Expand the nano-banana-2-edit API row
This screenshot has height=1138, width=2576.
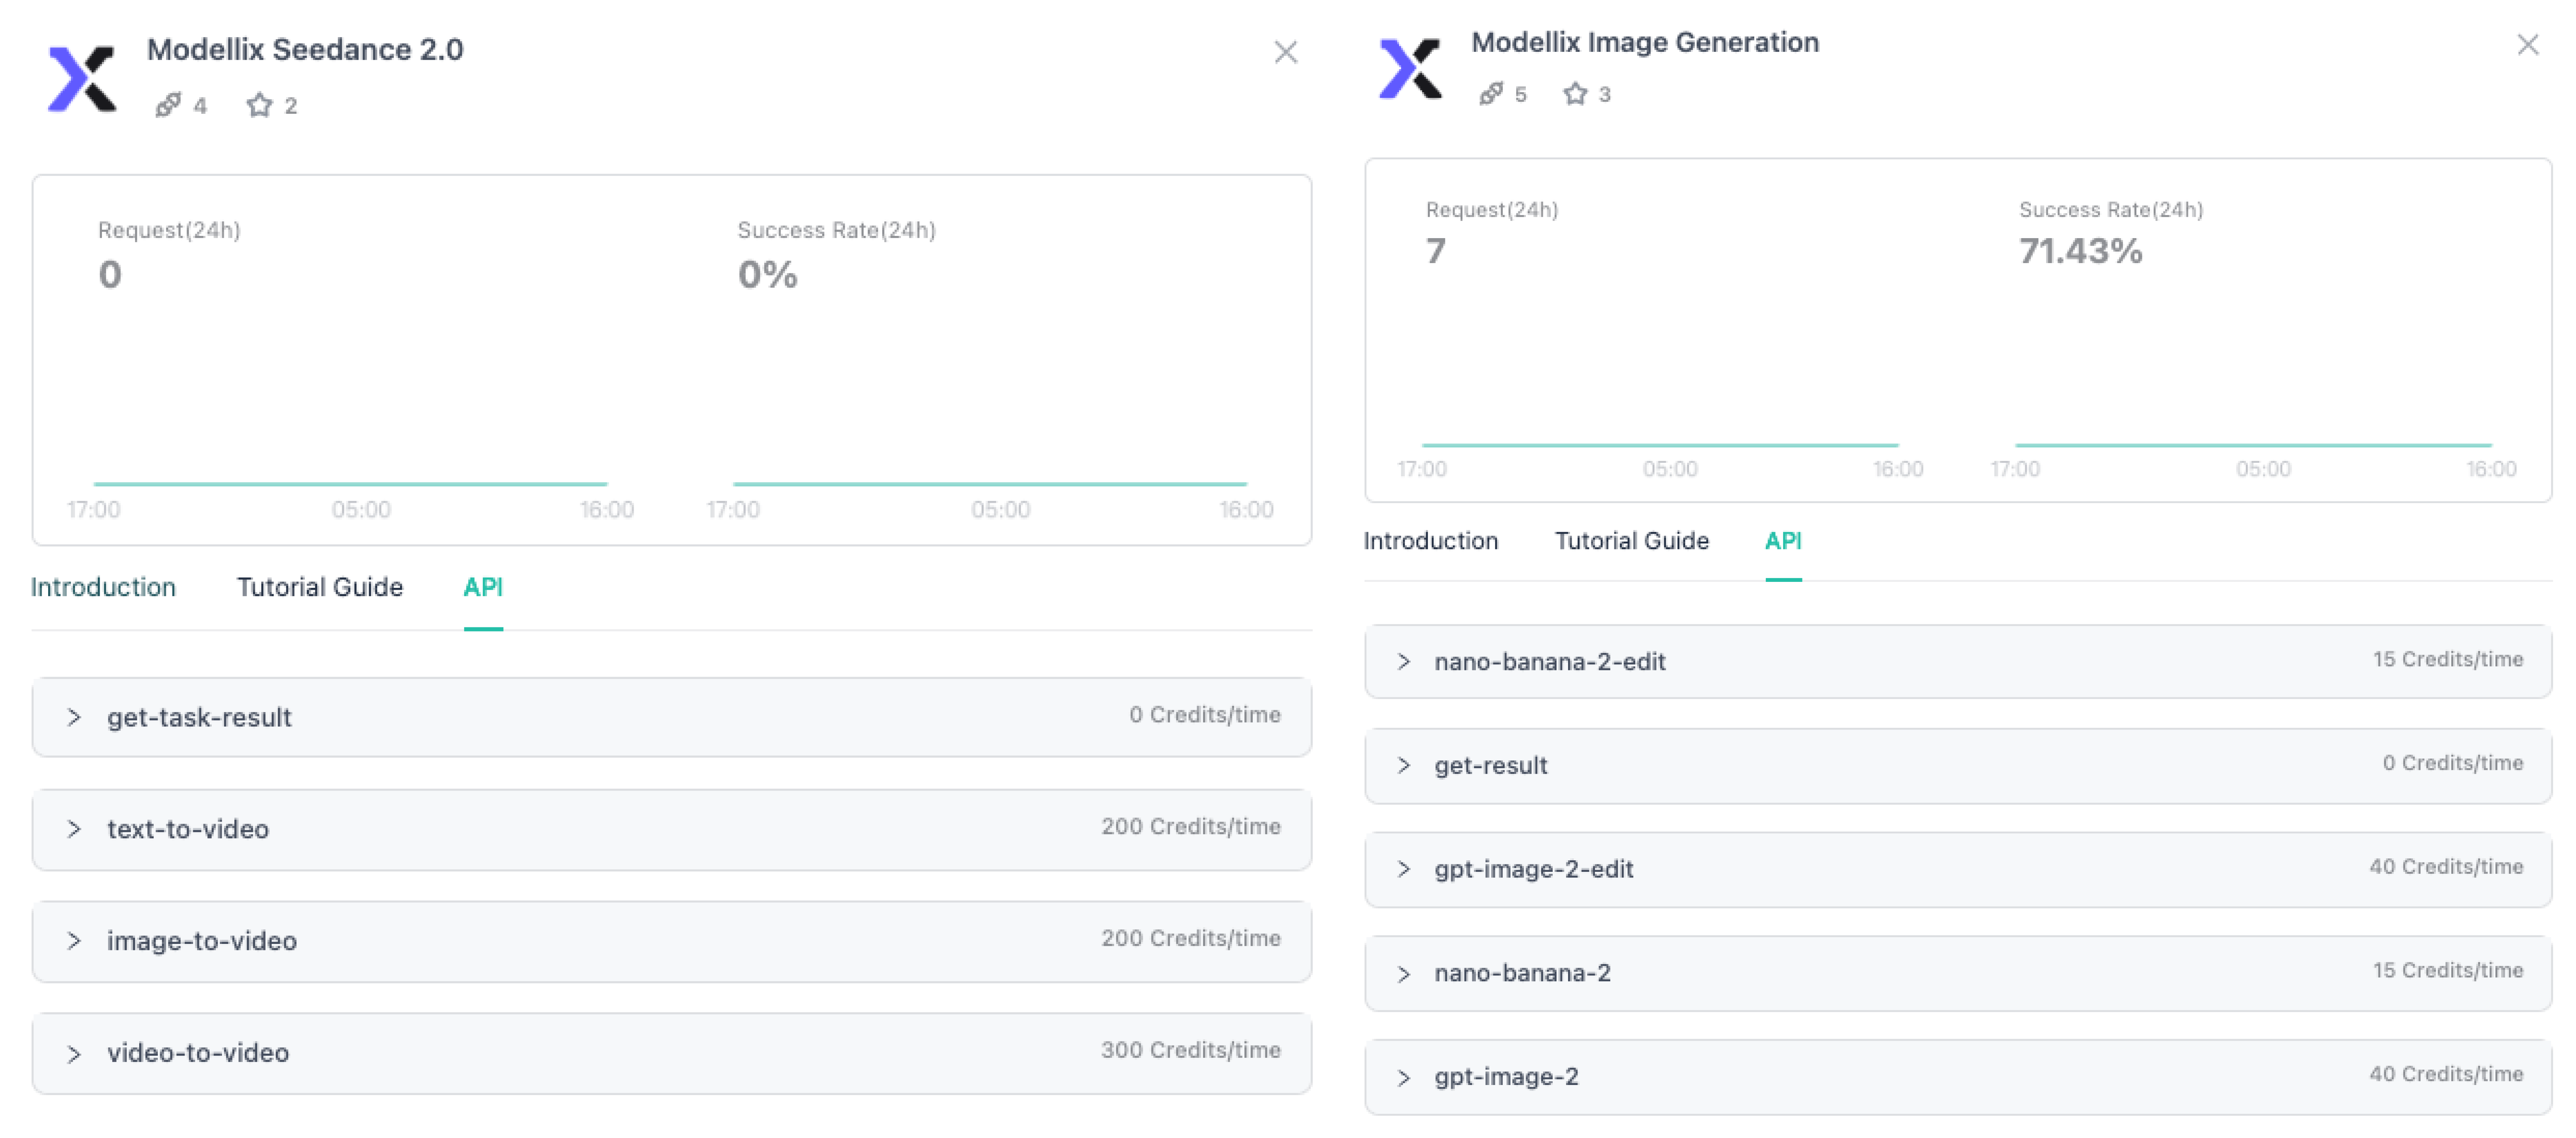pos(1958,661)
